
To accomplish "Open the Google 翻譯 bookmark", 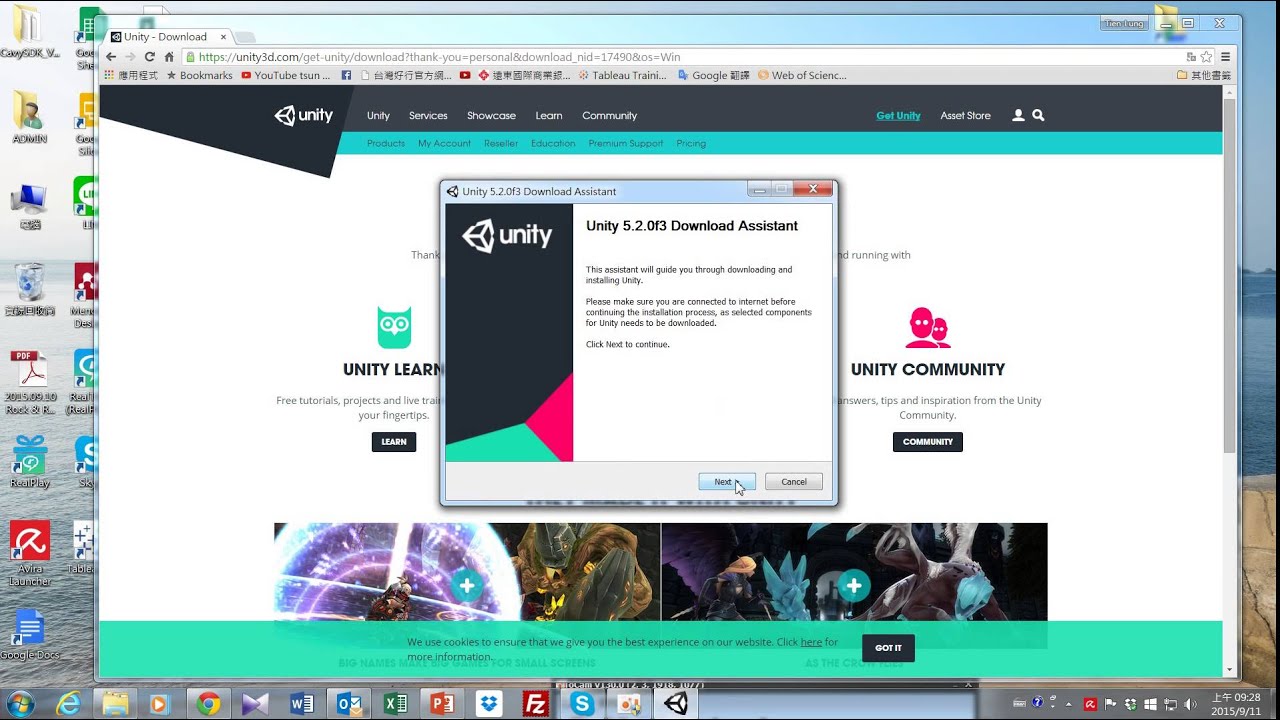I will 714,75.
